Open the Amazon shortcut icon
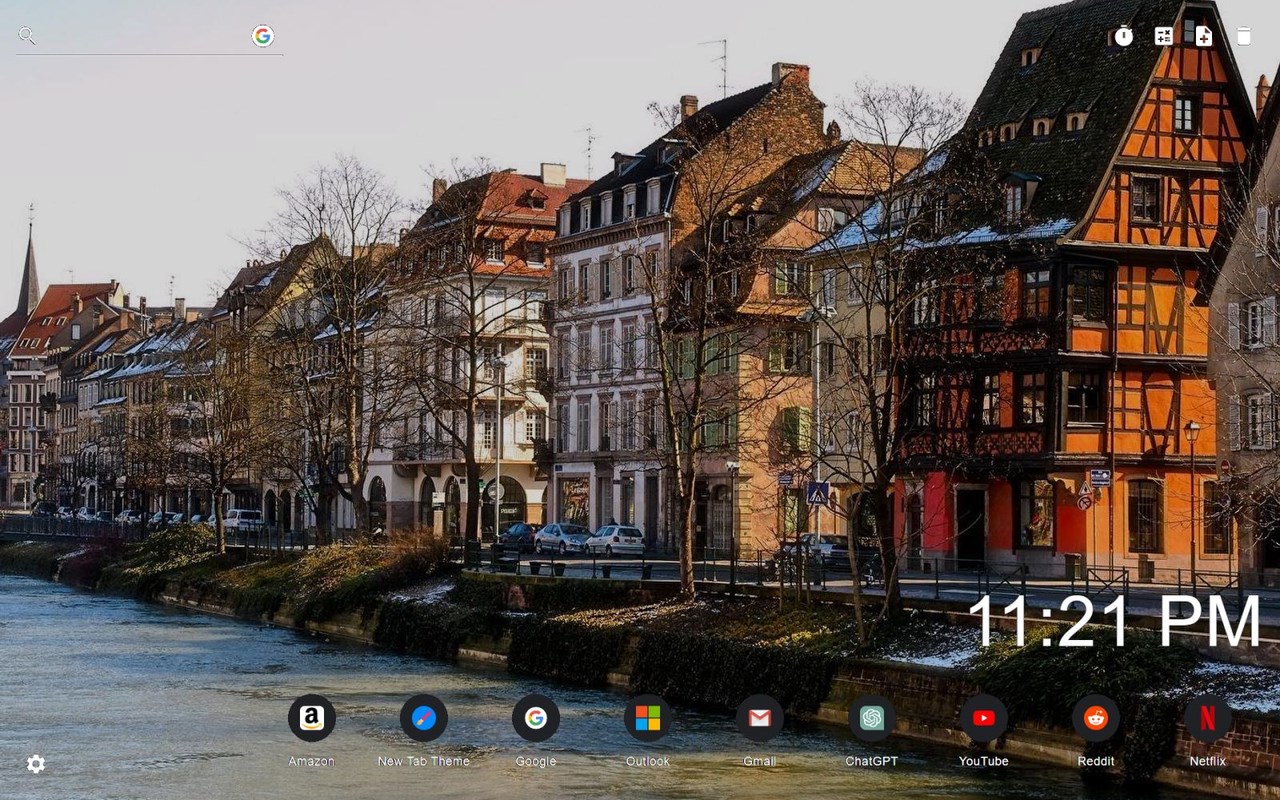 pyautogui.click(x=312, y=718)
